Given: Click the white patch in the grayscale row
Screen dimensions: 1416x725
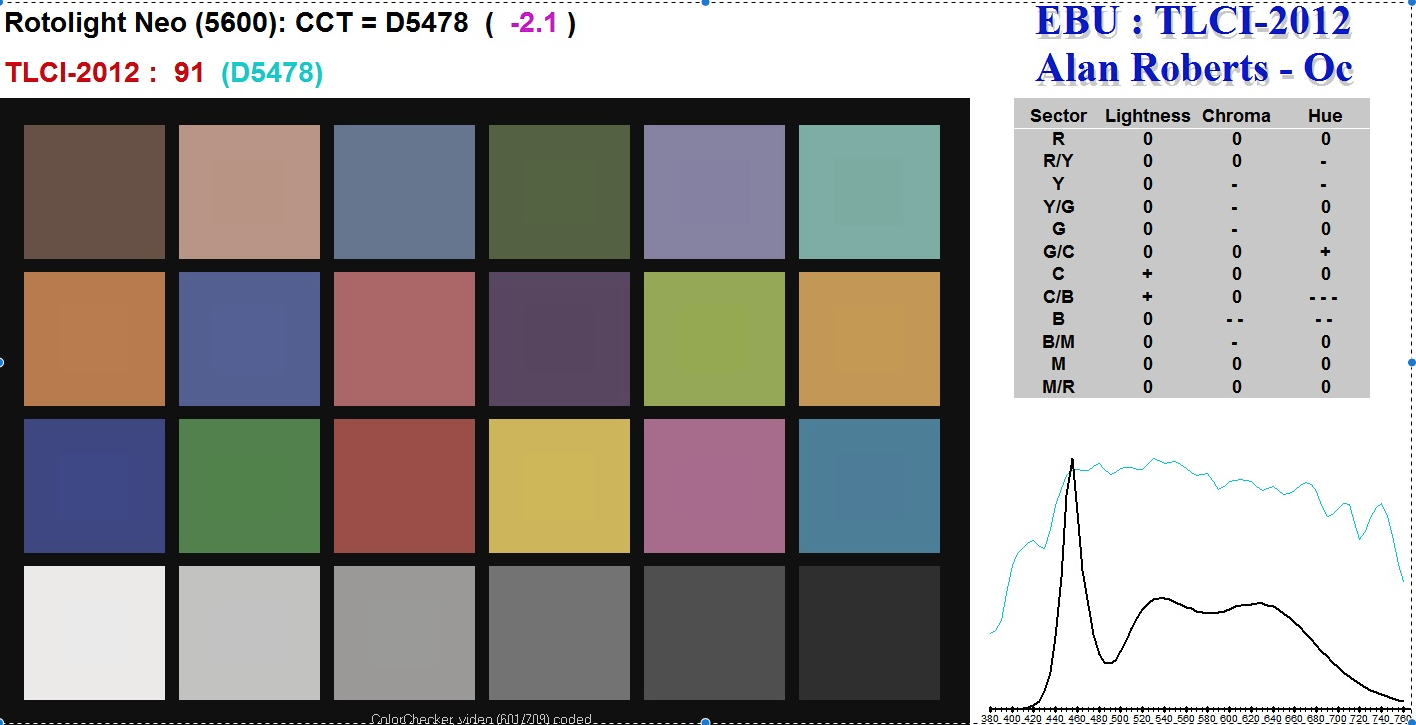Looking at the screenshot, I should [x=94, y=632].
